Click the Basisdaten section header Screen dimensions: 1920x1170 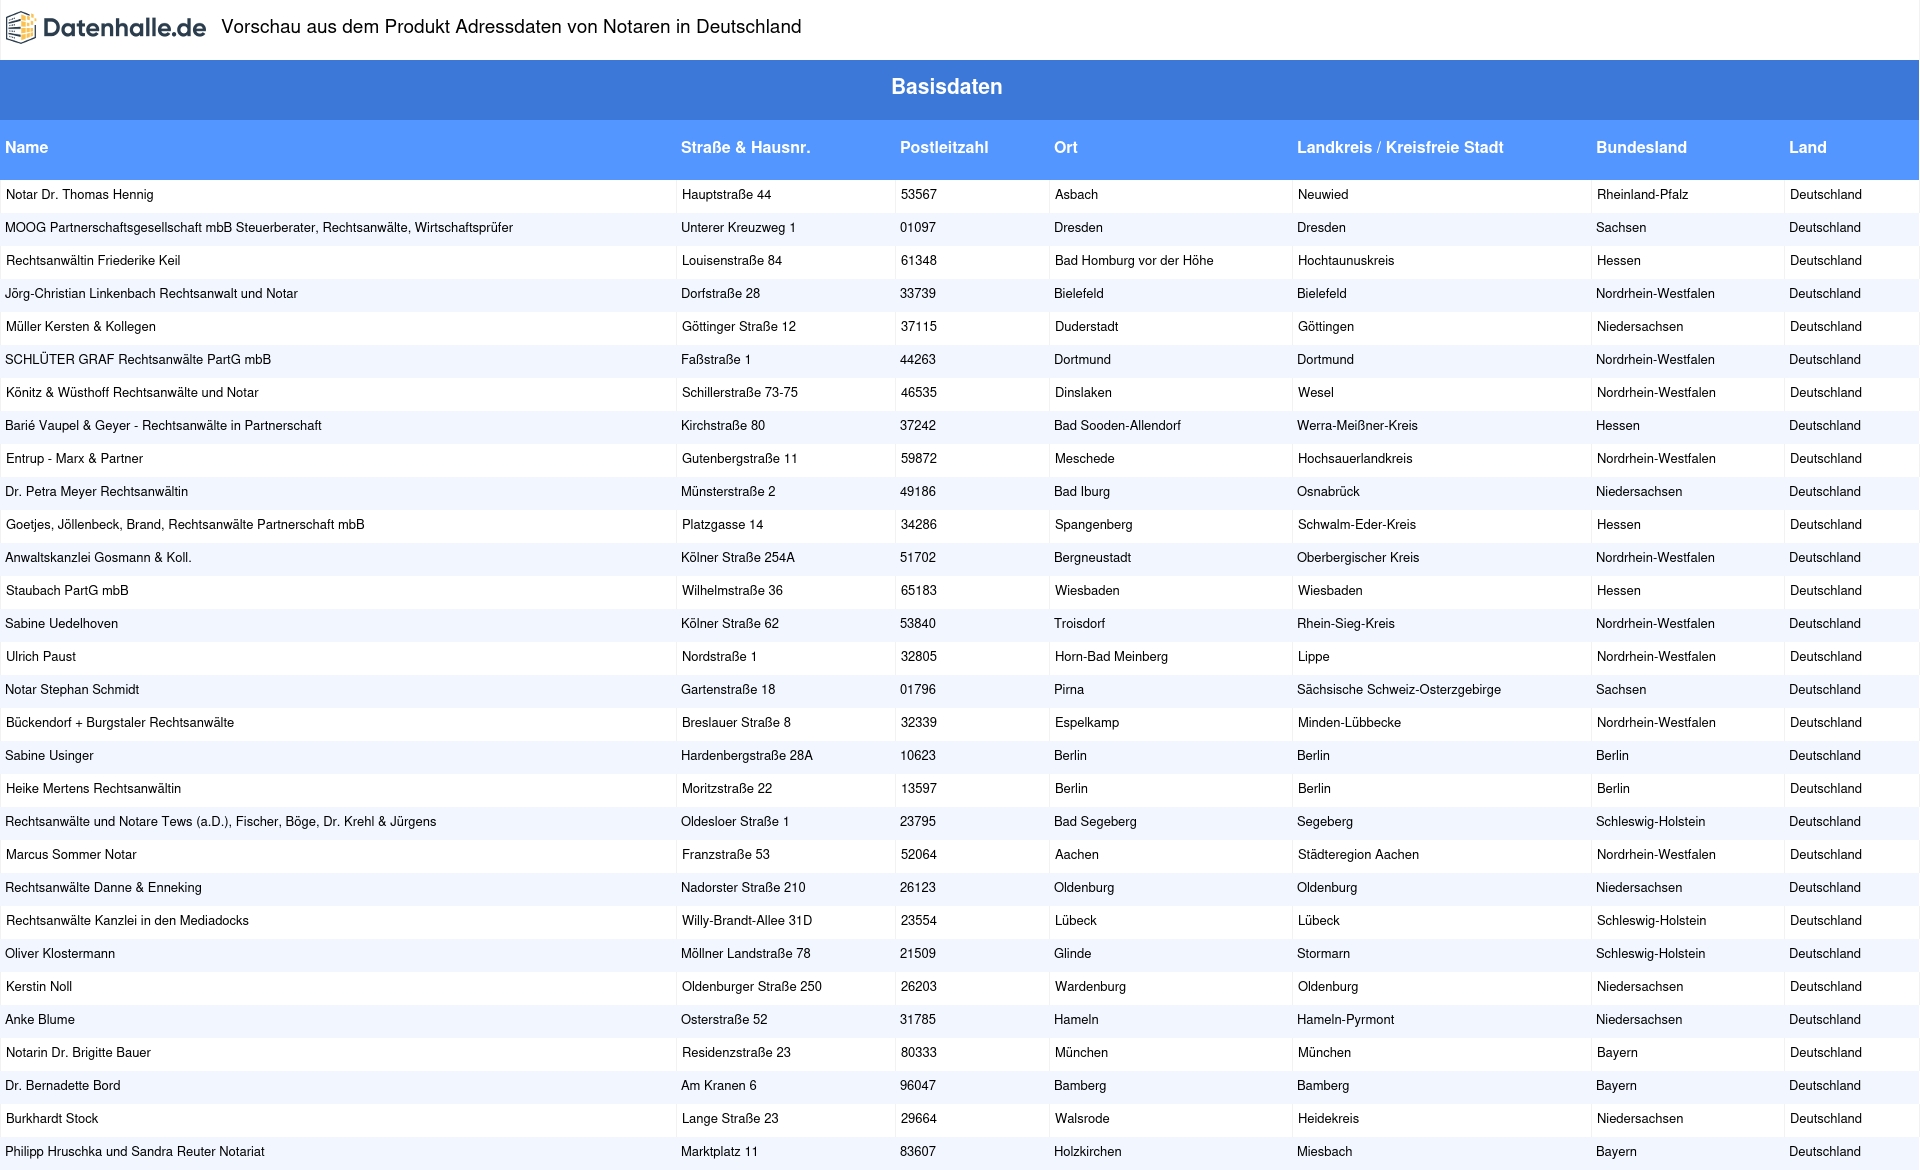tap(947, 87)
